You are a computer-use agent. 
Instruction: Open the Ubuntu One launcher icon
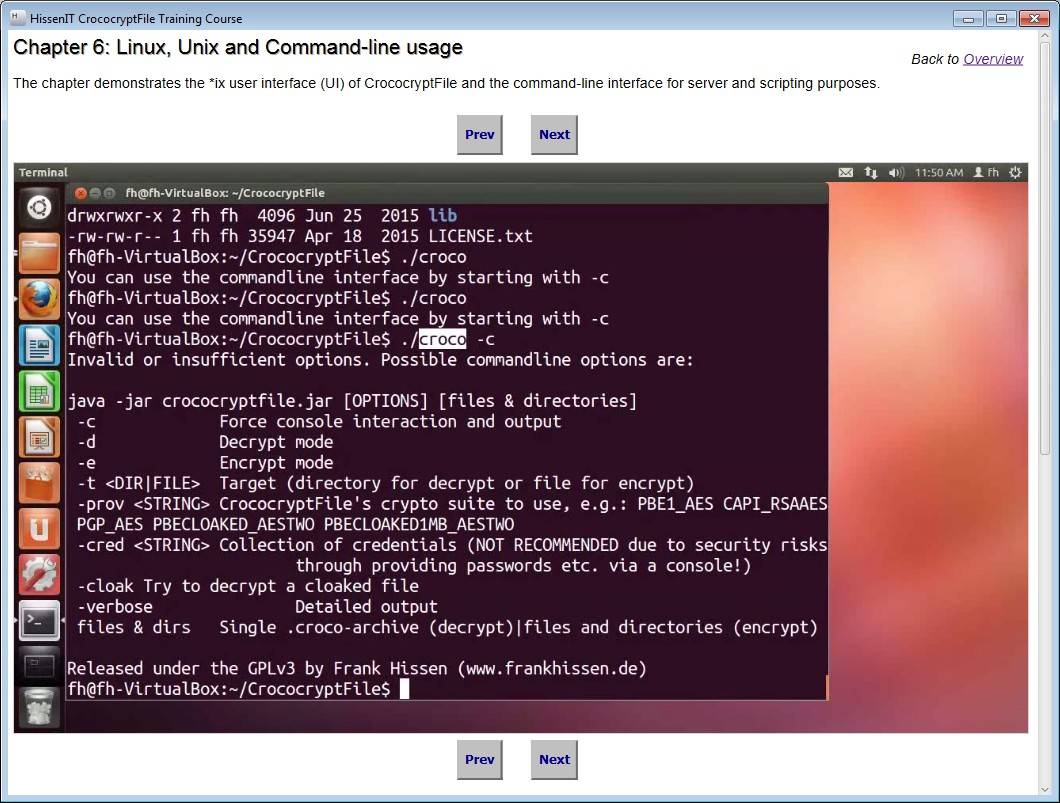[x=39, y=529]
